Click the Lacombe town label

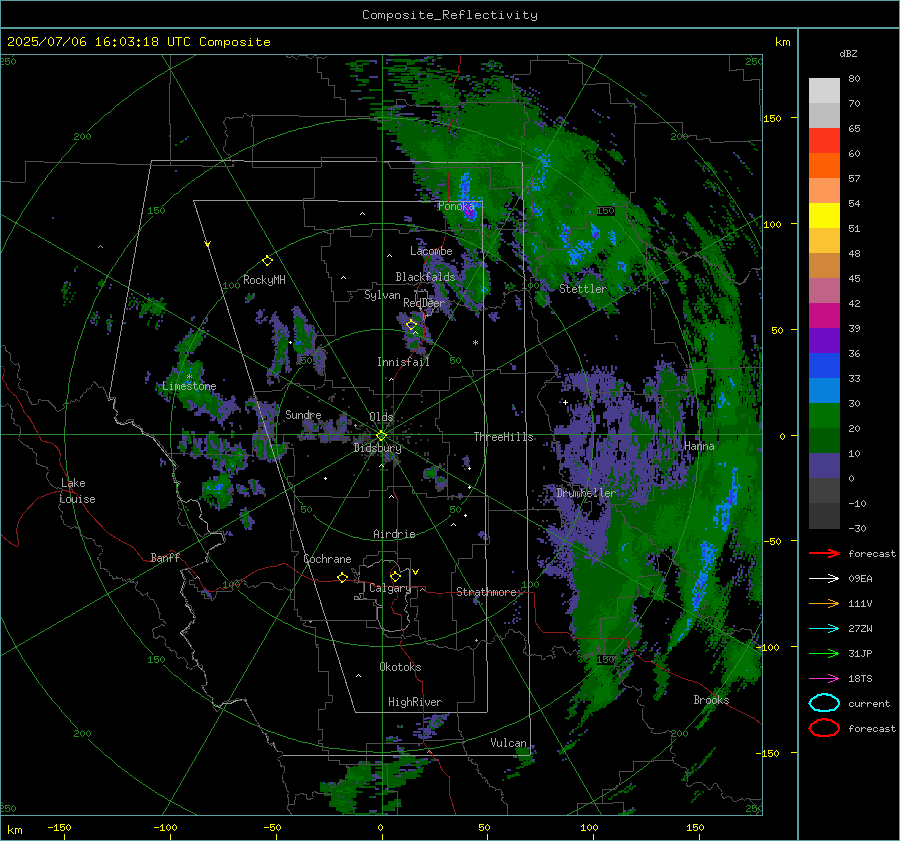[x=431, y=251]
